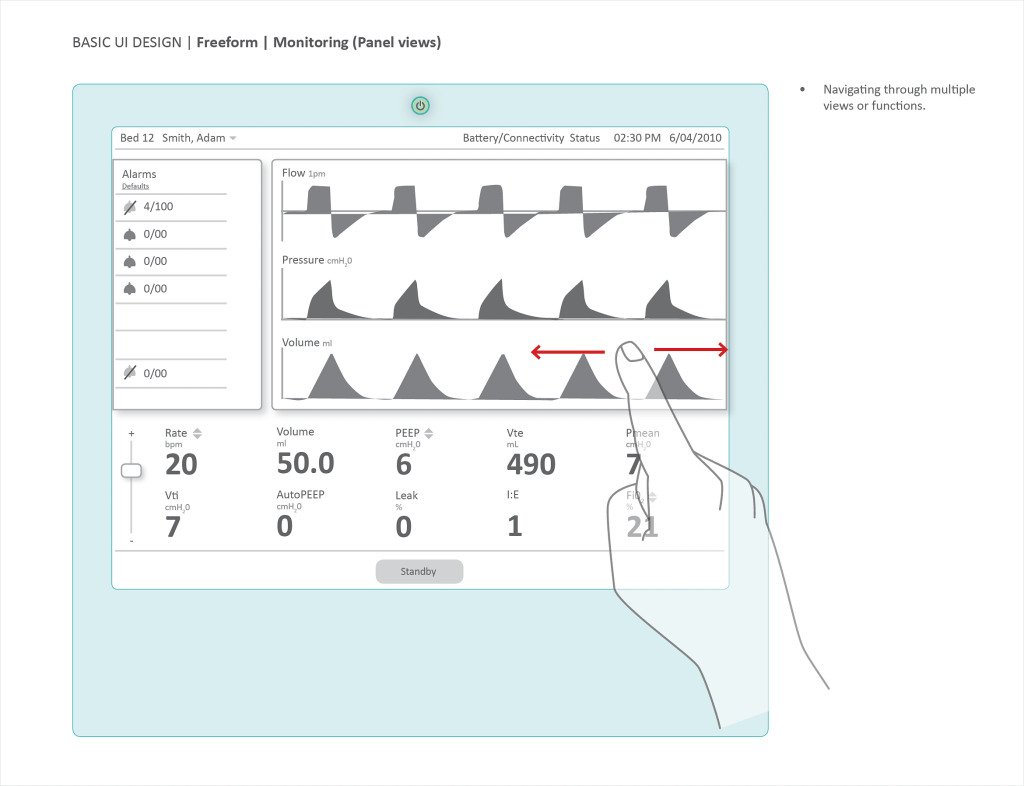Click the left-pointing red swipe arrow
The height and width of the screenshot is (786, 1024).
click(x=567, y=352)
